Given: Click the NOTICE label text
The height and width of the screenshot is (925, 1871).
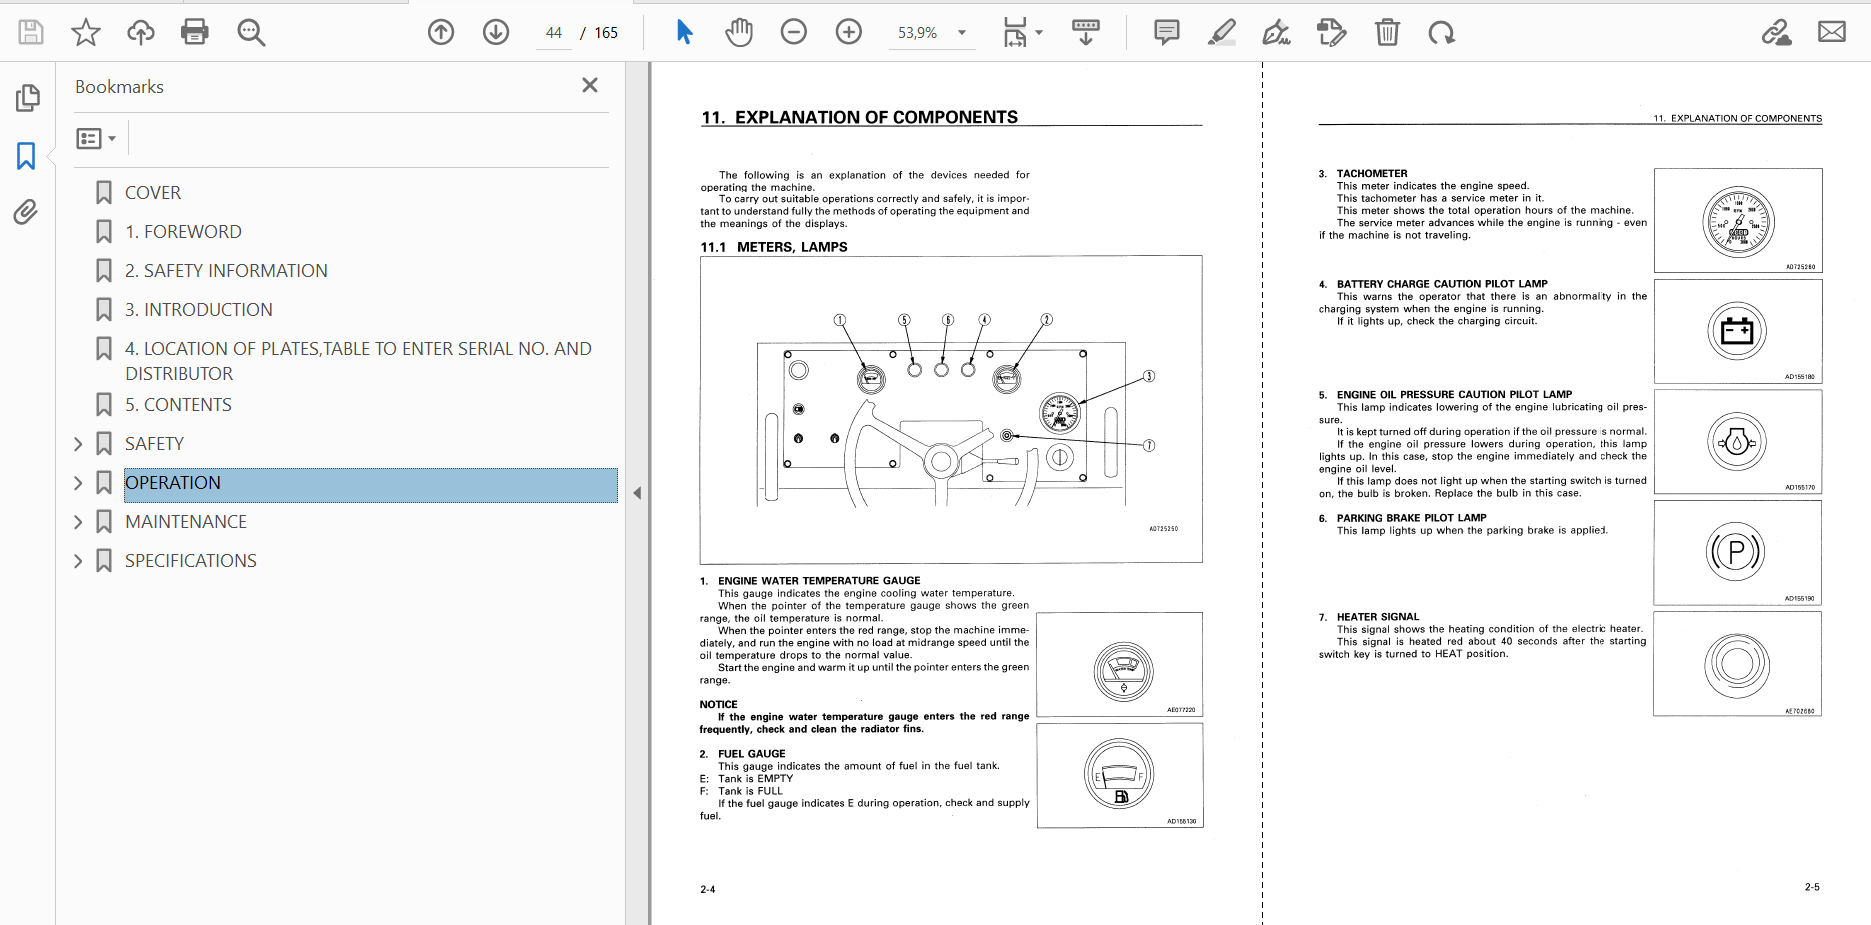Looking at the screenshot, I should coord(718,704).
